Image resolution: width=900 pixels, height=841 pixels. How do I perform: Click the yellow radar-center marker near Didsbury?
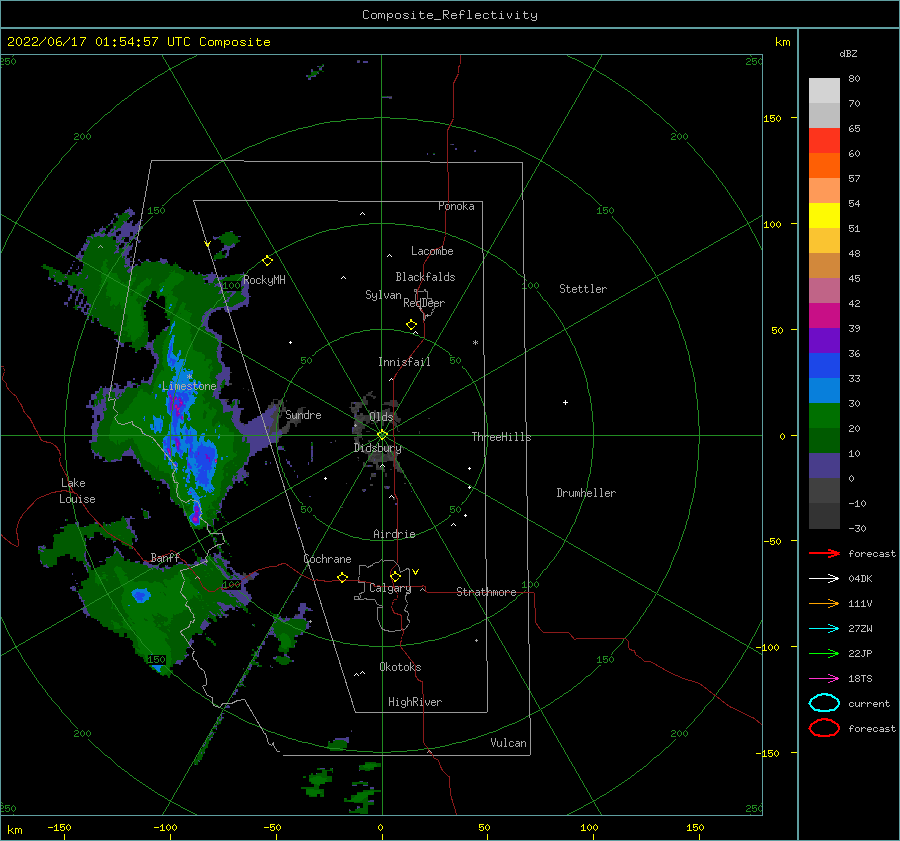(x=382, y=435)
